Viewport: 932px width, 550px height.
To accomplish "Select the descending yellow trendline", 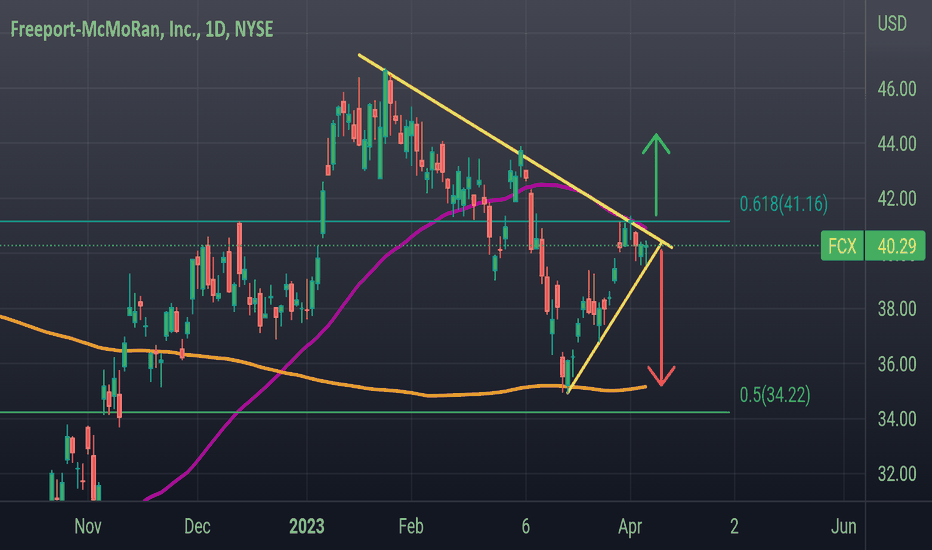I will pos(515,150).
